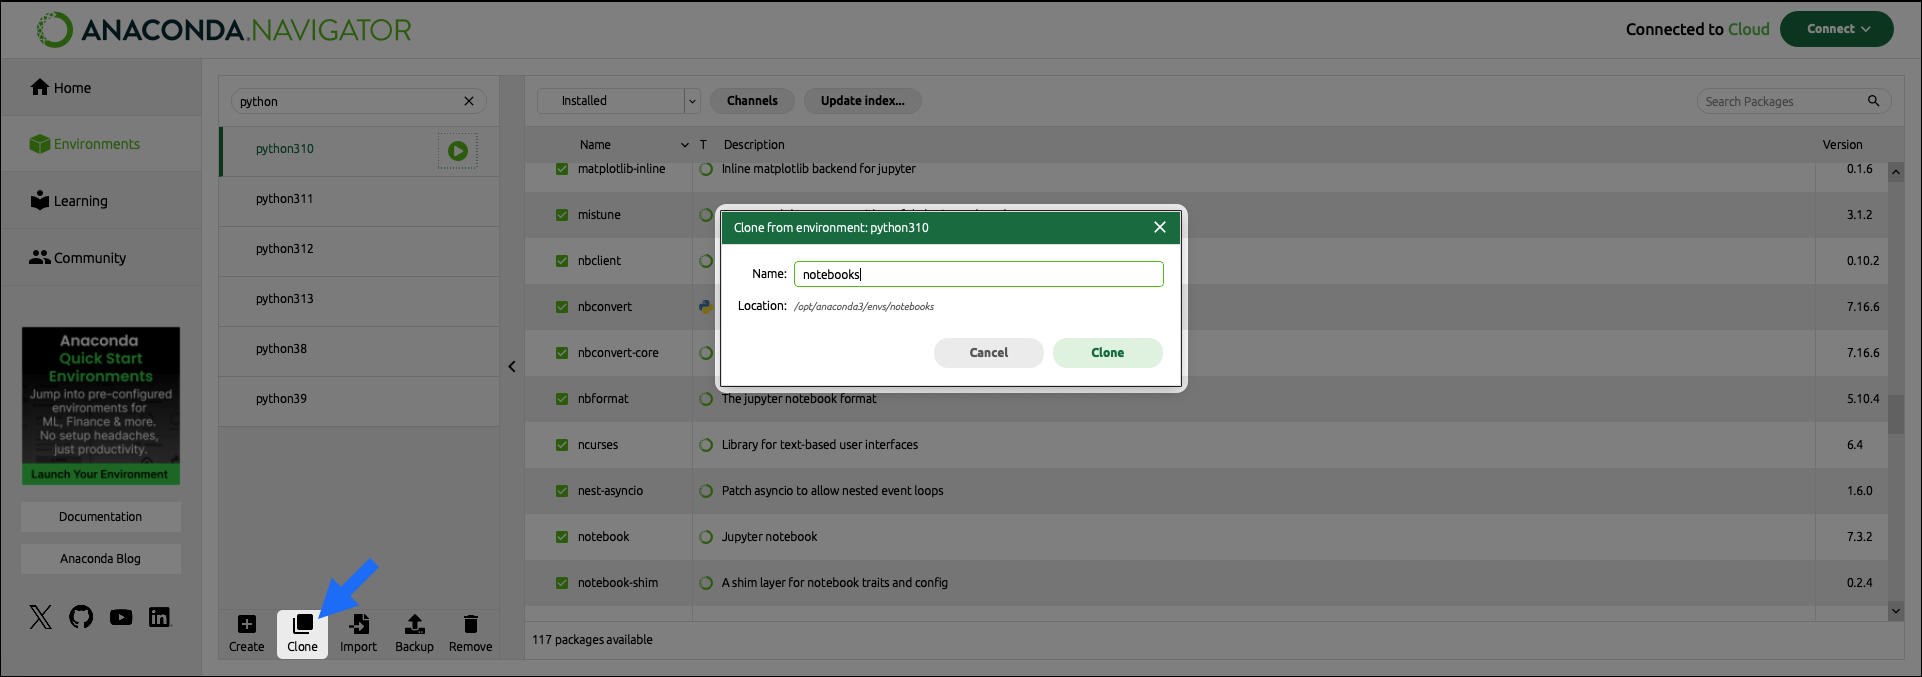Screen dimensions: 1922x677
Task: Click the Description column header
Action: pos(754,145)
